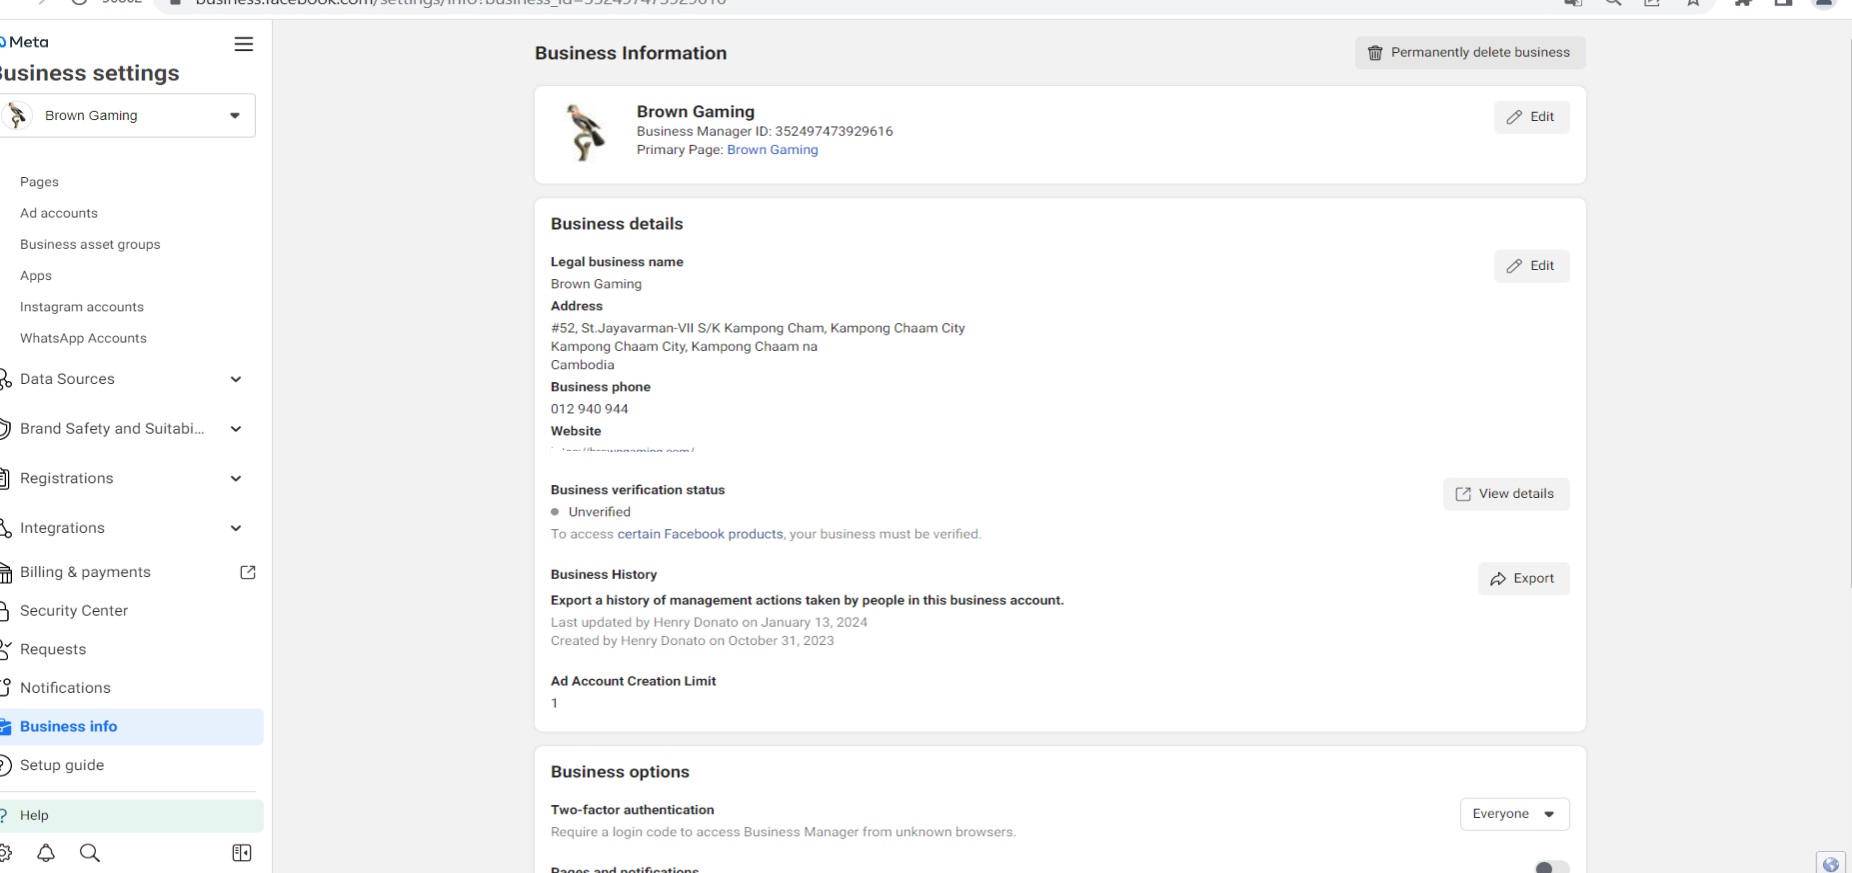Click Created by Henry Donato text
The image size is (1852, 873).
tap(692, 641)
